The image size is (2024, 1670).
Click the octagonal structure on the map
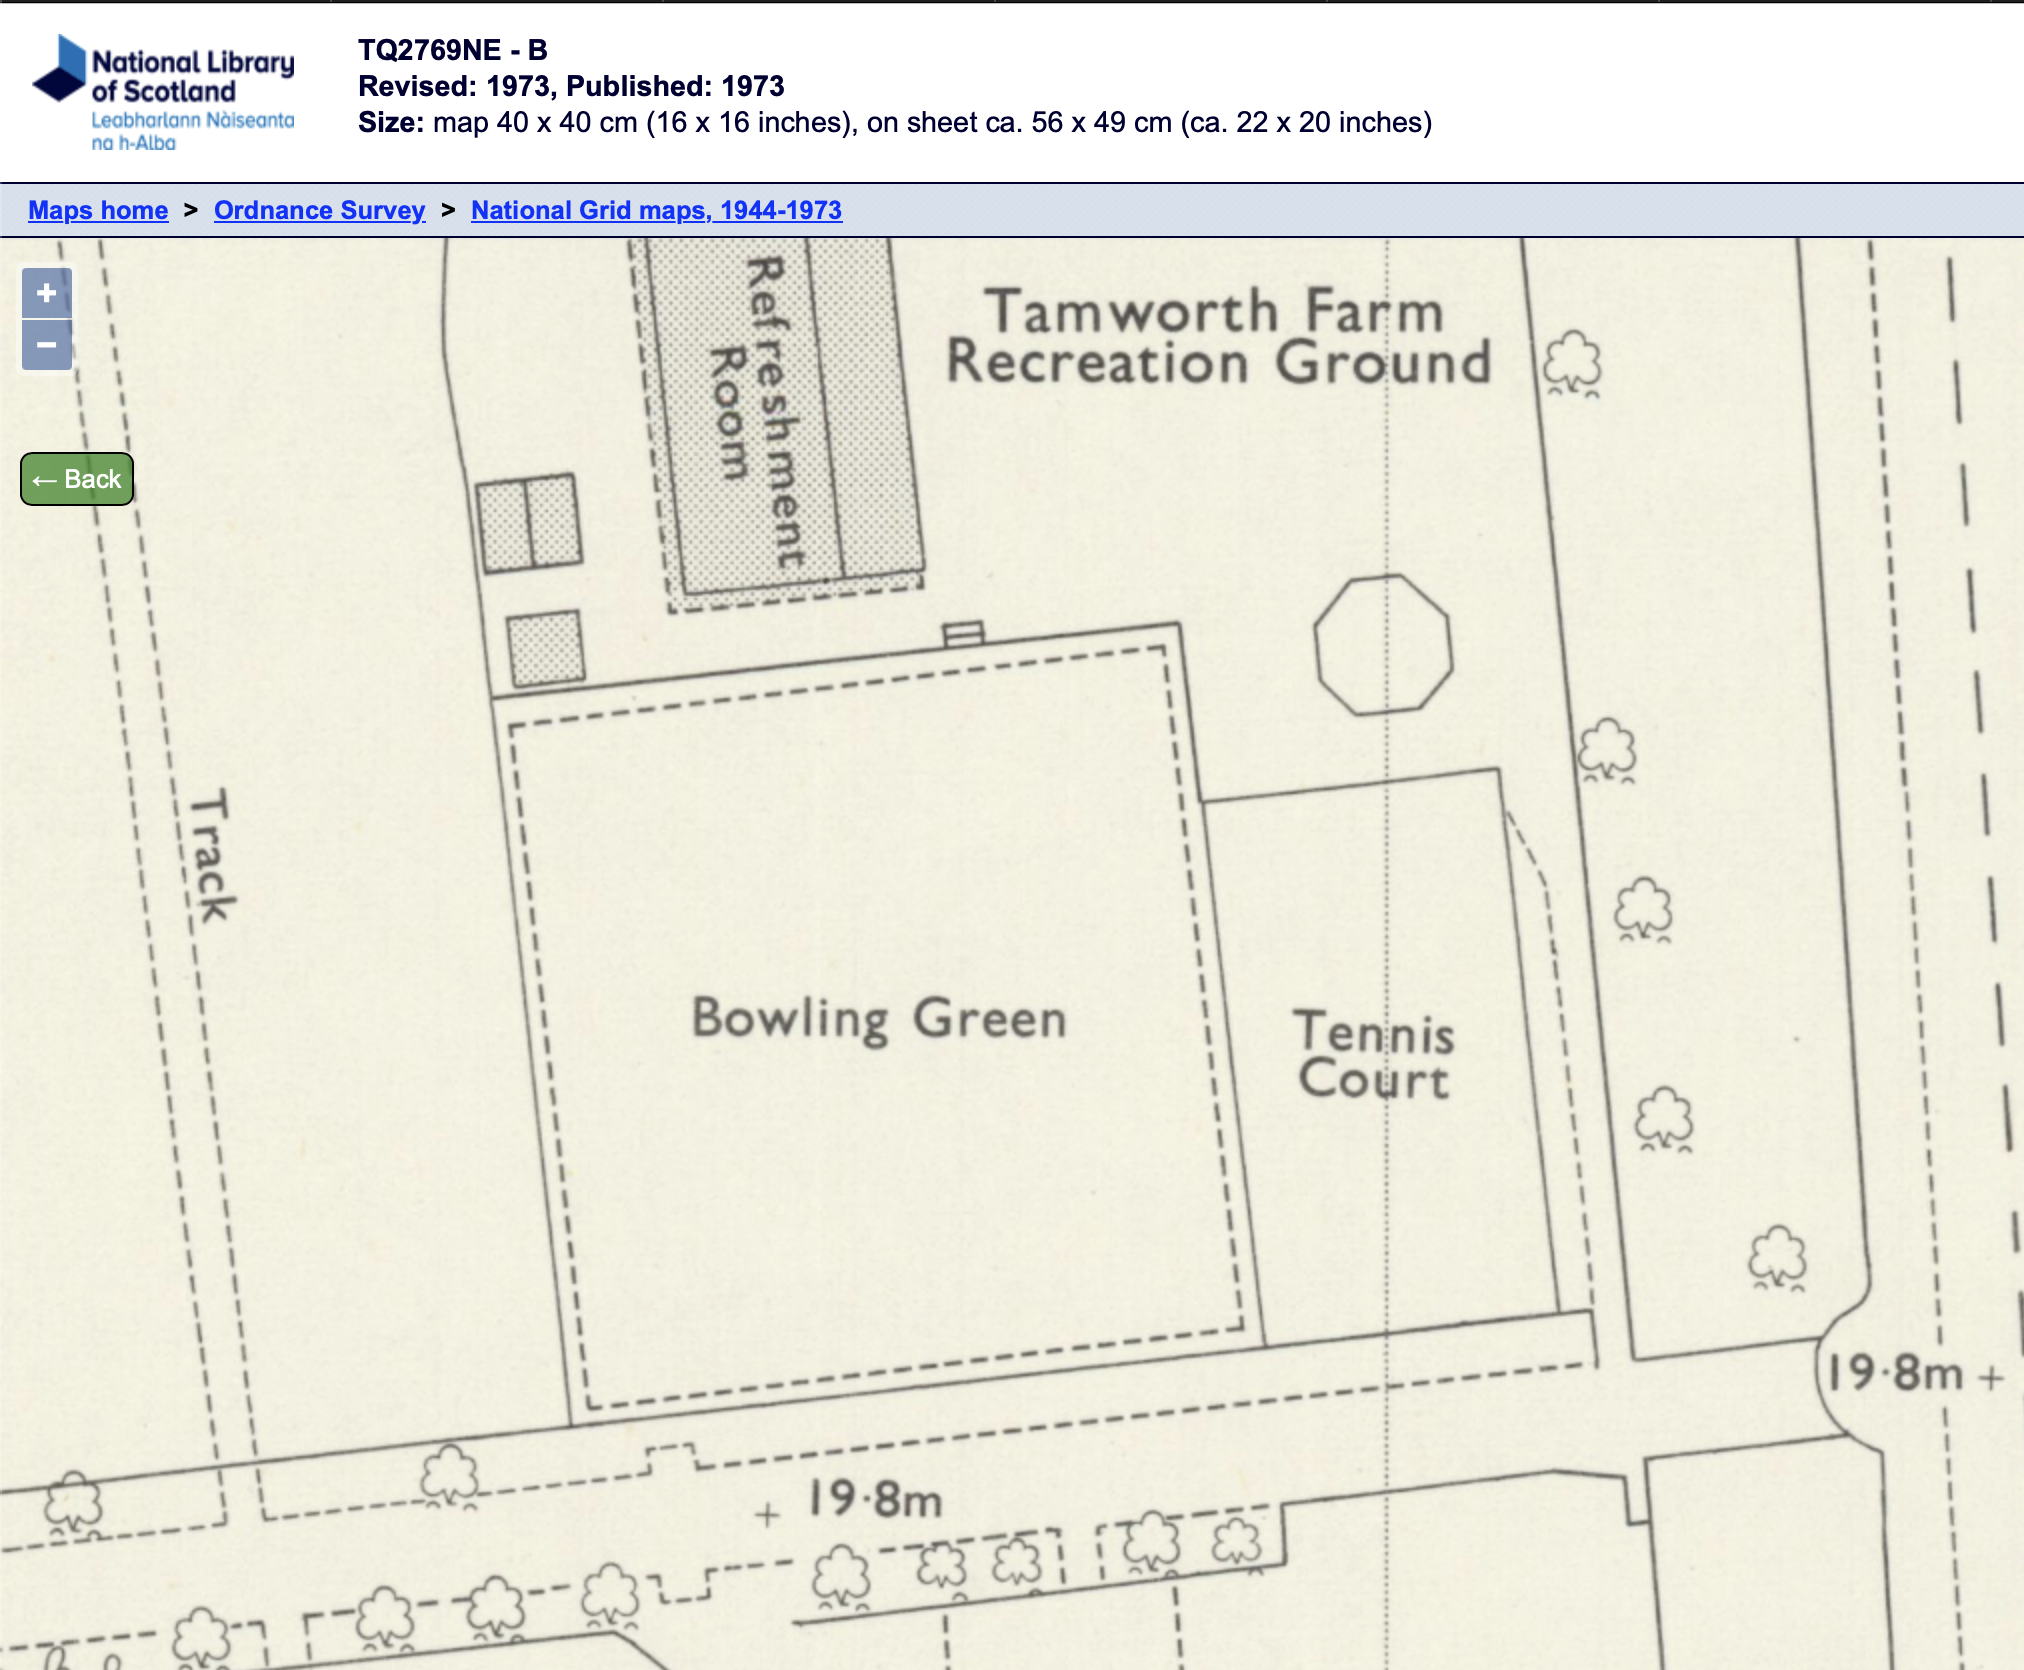pyautogui.click(x=1383, y=645)
